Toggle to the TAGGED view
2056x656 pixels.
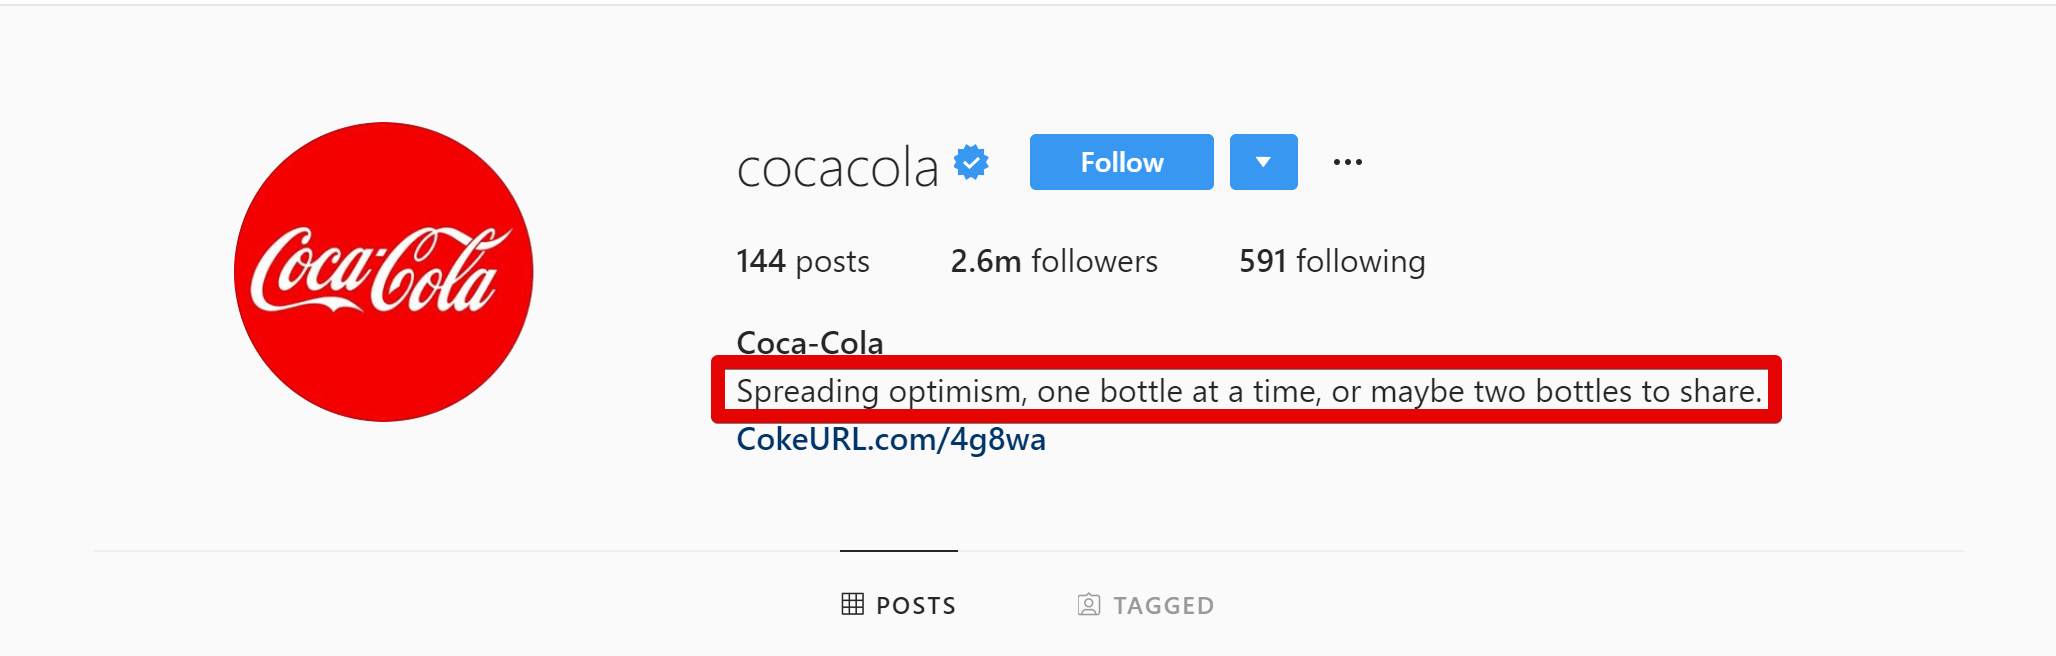tap(1144, 604)
